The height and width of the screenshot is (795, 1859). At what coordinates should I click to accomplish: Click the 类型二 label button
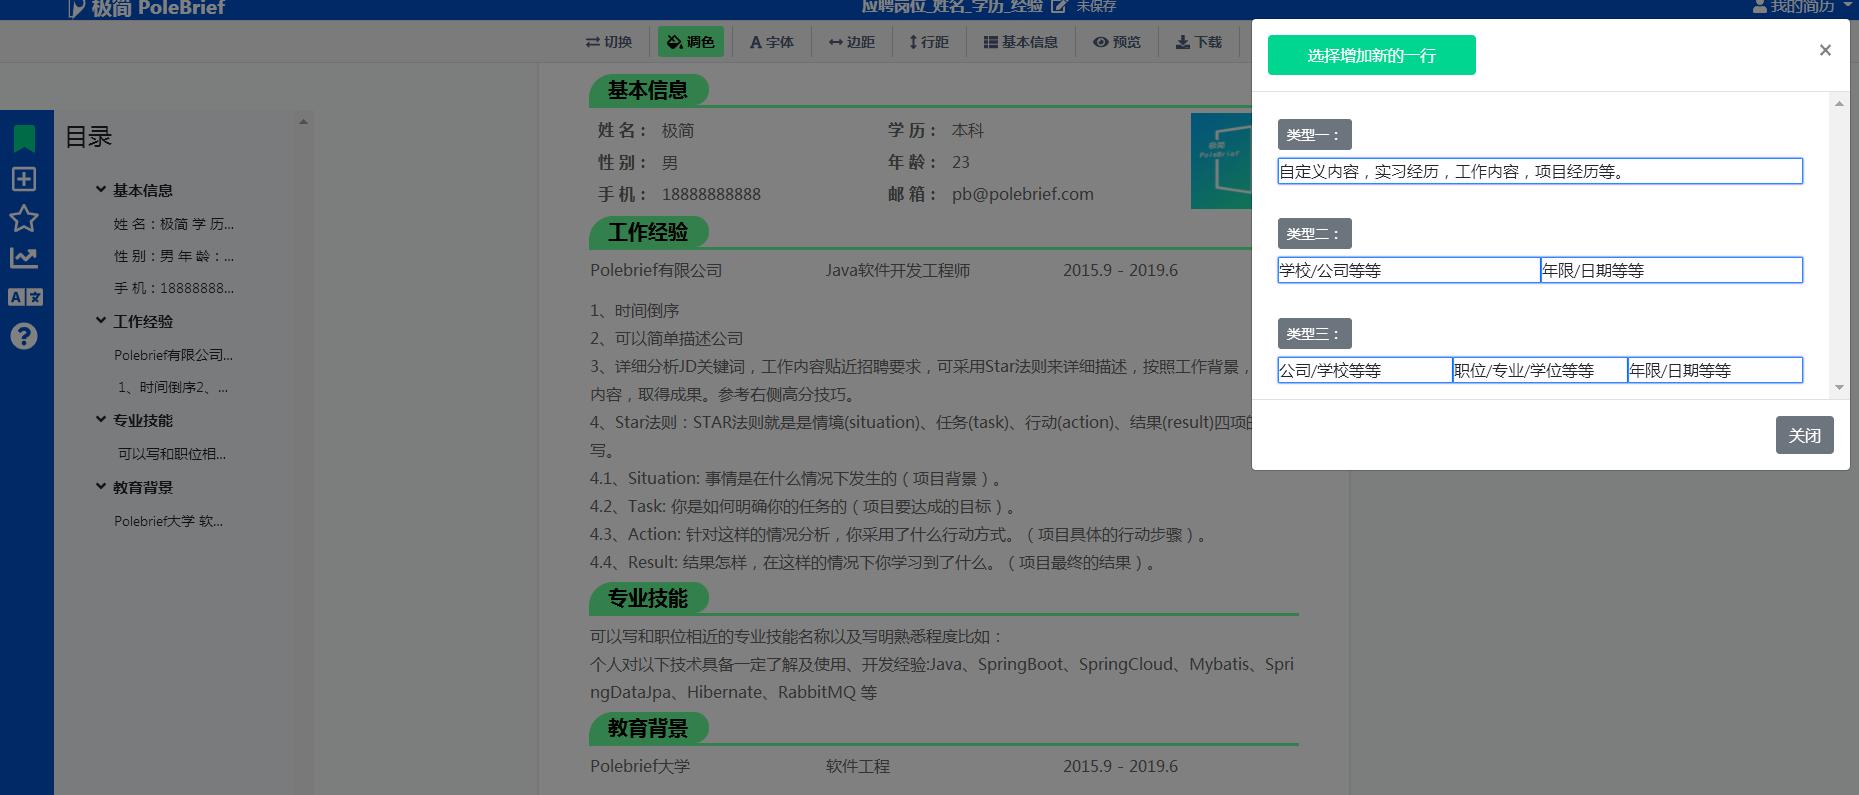coord(1314,233)
